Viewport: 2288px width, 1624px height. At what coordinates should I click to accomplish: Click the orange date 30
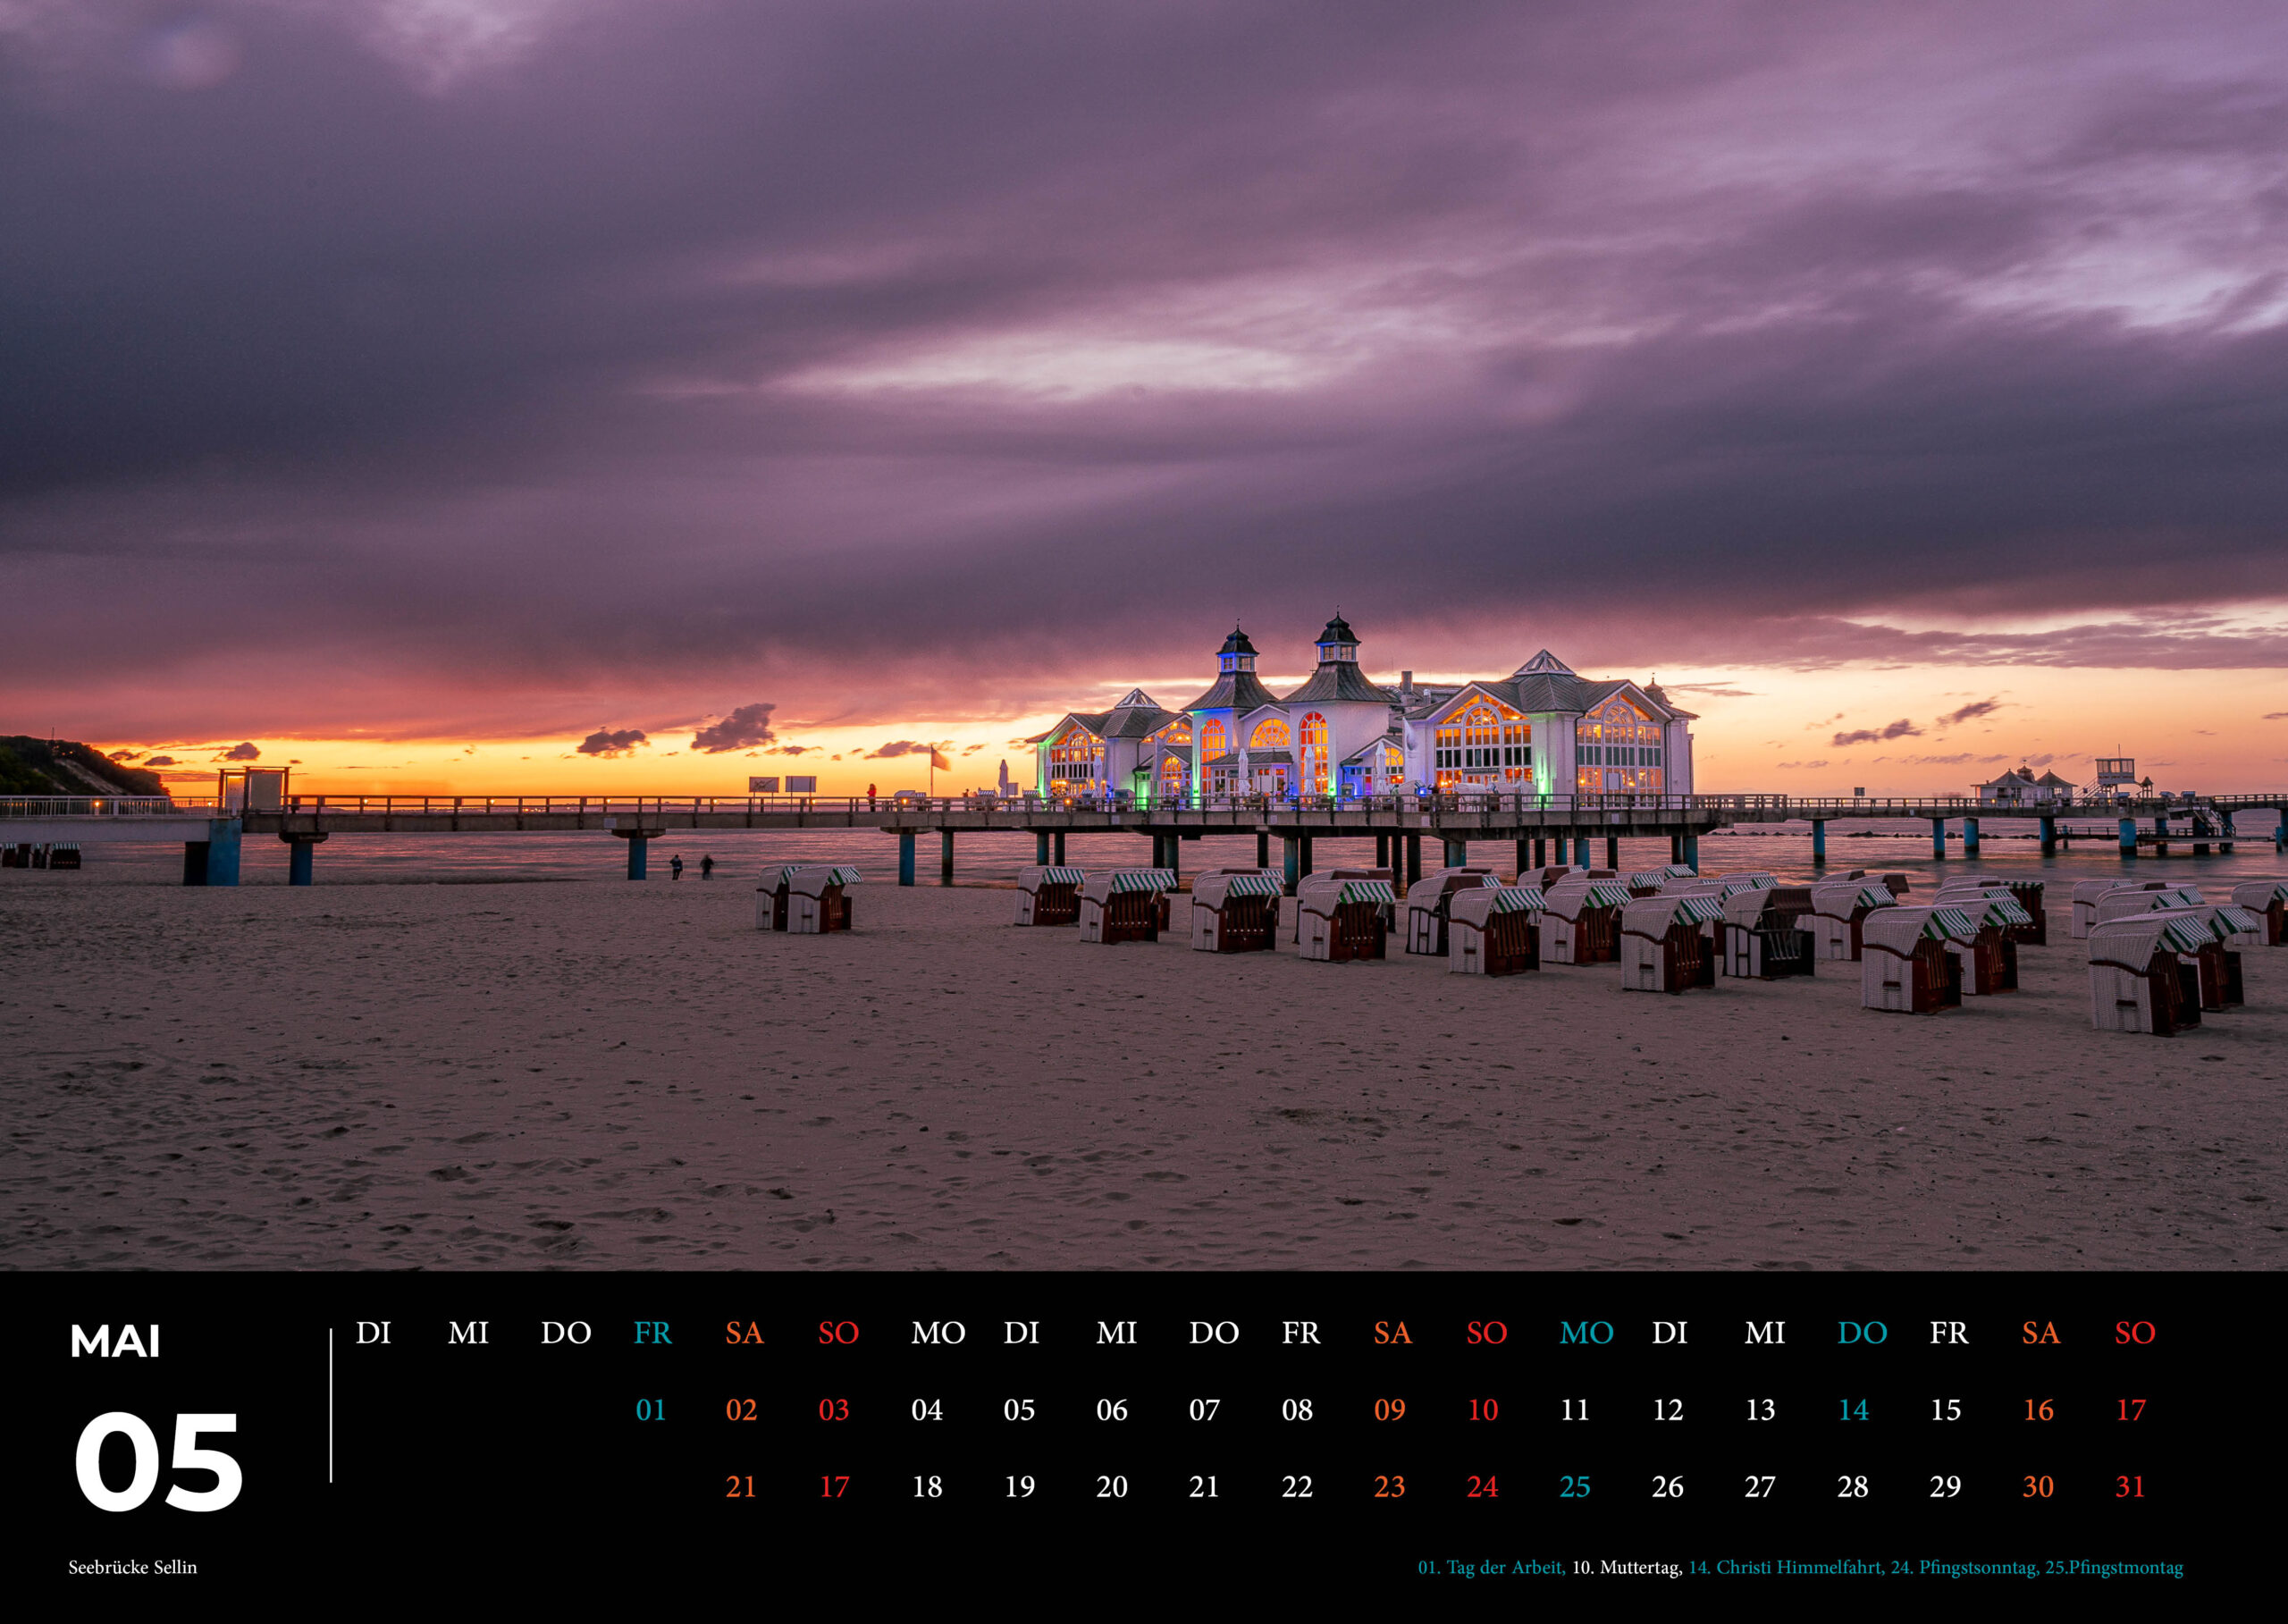[2038, 1487]
